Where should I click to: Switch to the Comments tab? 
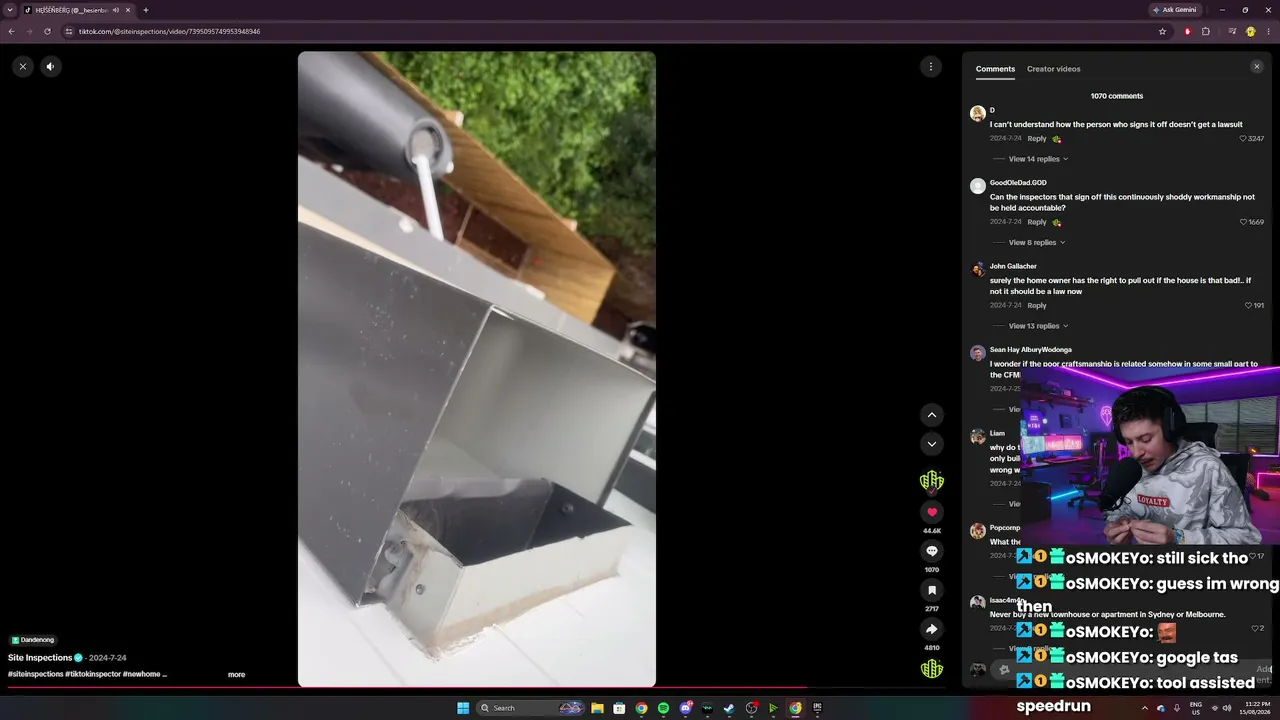(995, 69)
